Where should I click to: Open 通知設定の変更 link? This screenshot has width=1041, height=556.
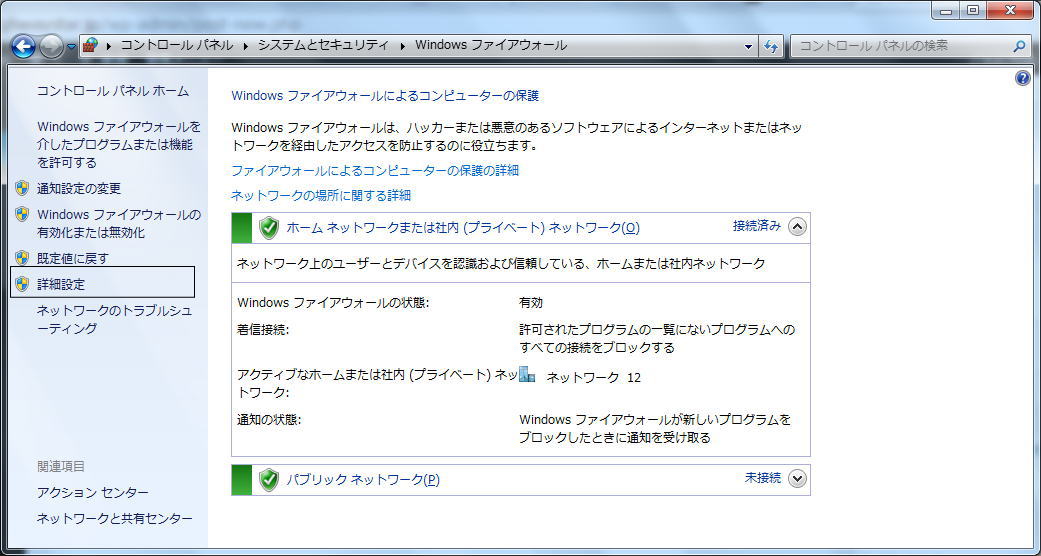[79, 189]
